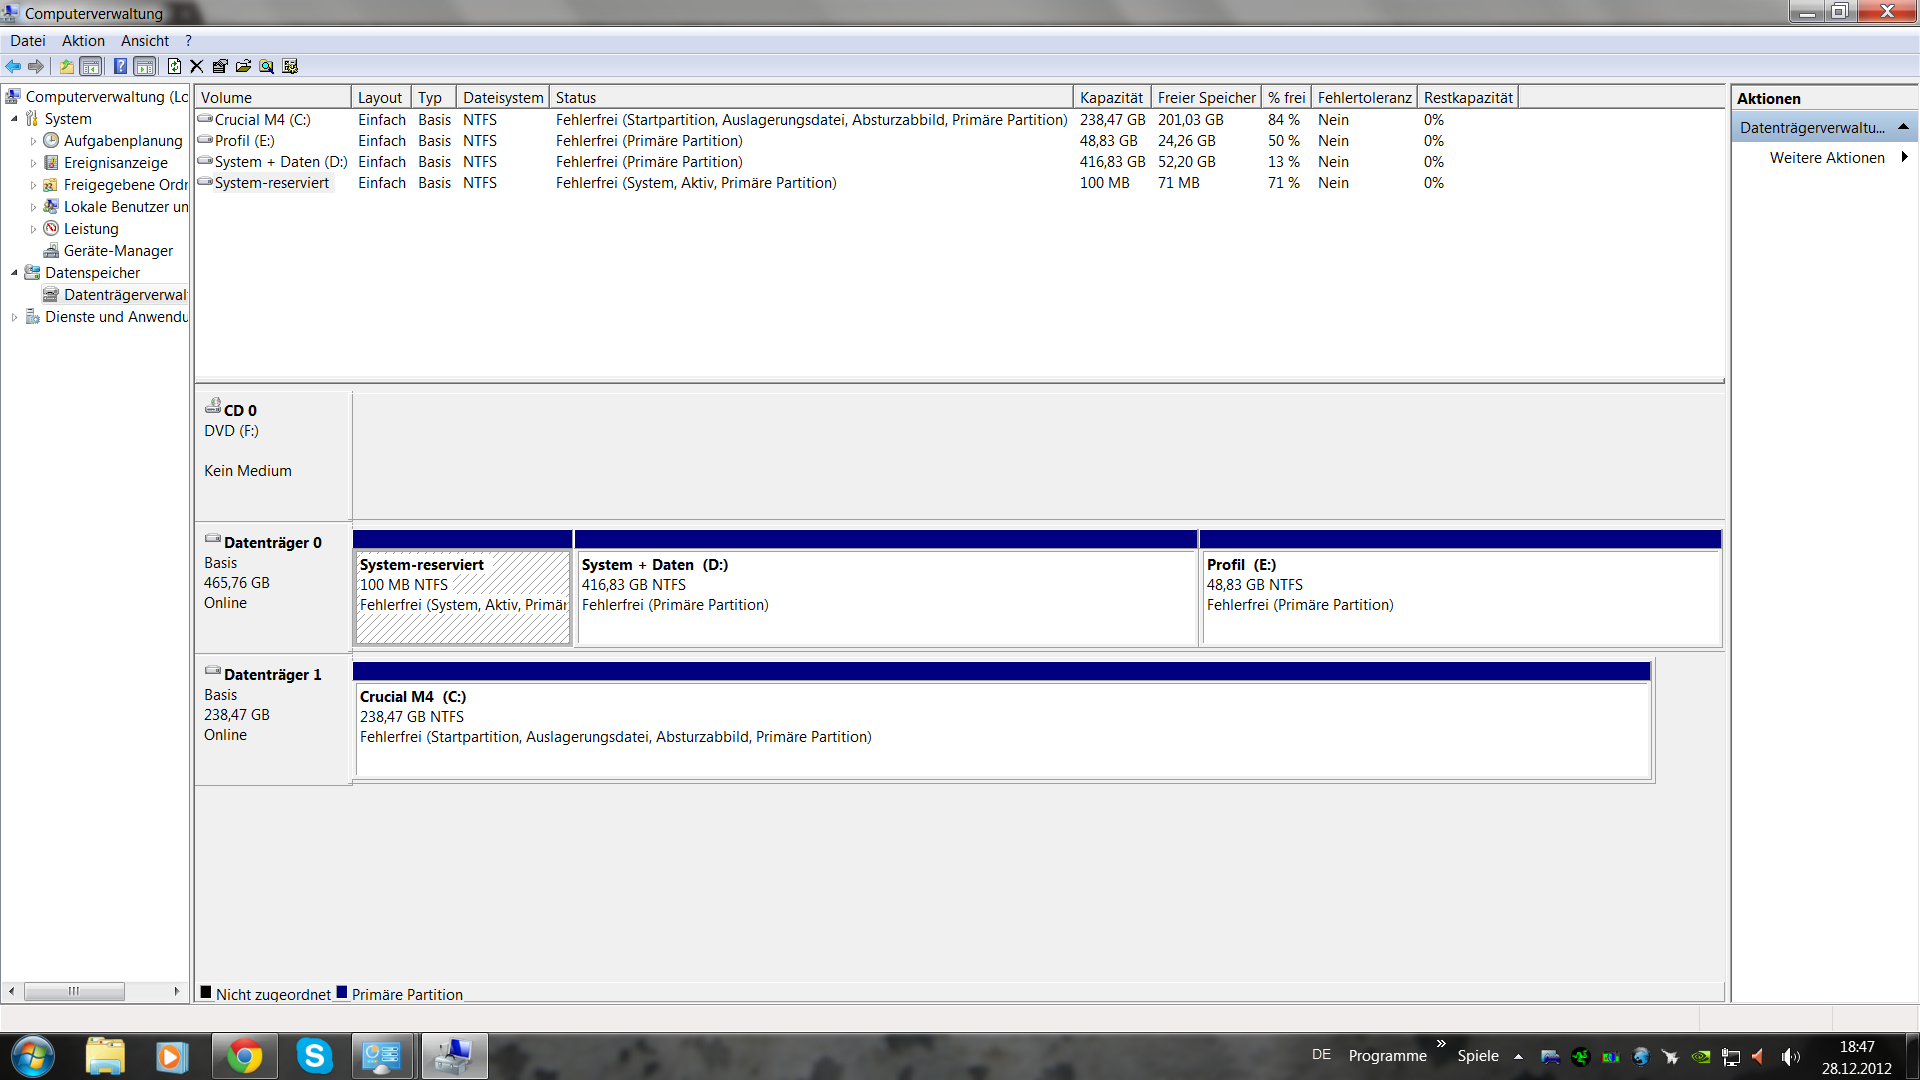1920x1080 pixels.
Task: Collapse the Datenträgerverwaltung actions section arrow
Action: coord(1903,127)
